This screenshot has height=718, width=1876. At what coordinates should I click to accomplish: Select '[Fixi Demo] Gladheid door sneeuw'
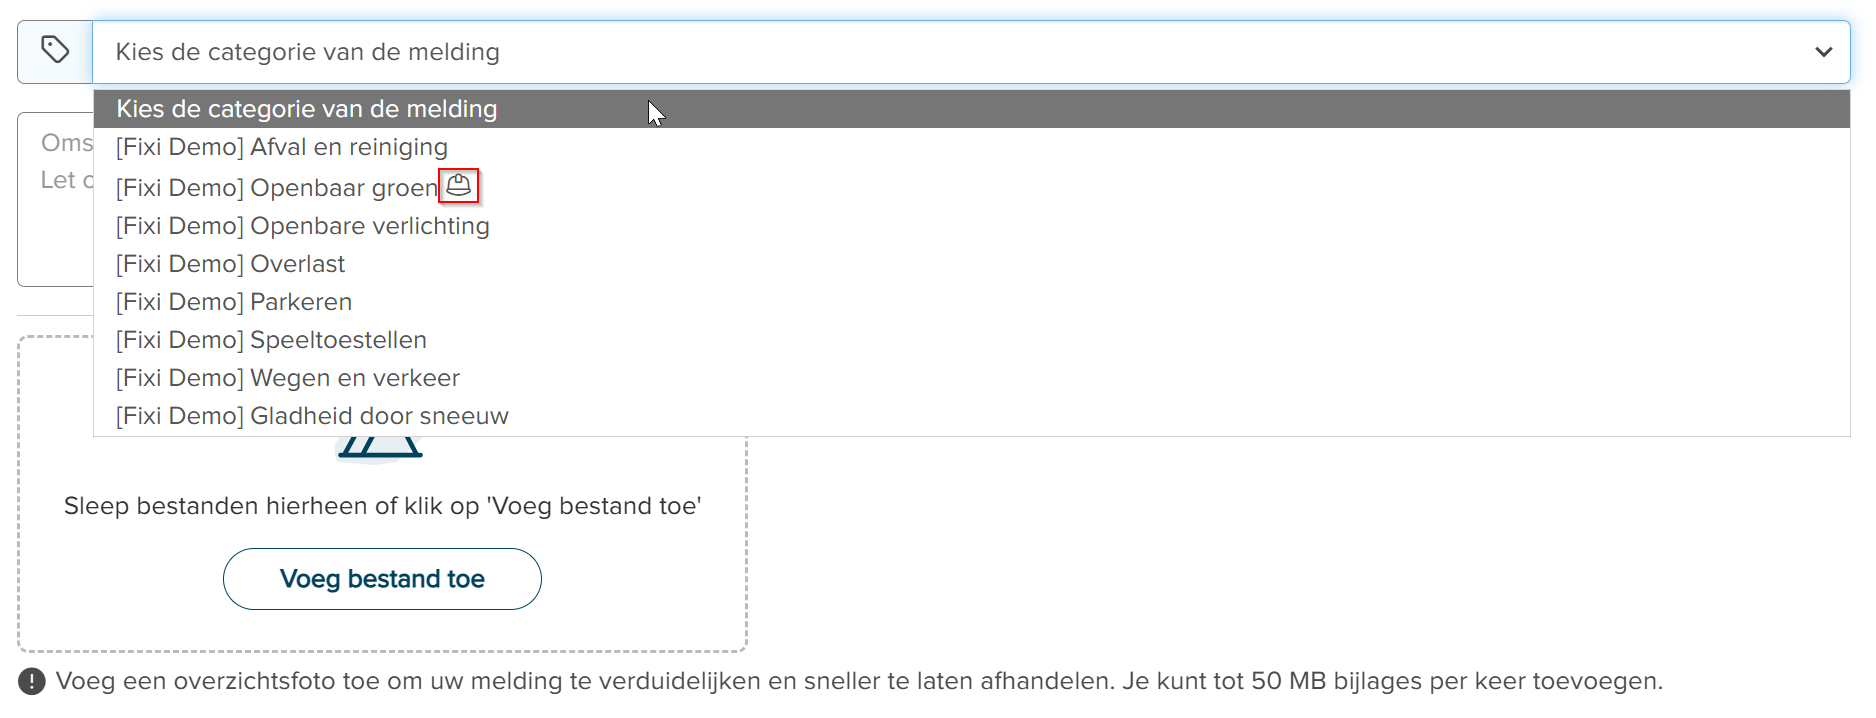(971, 416)
